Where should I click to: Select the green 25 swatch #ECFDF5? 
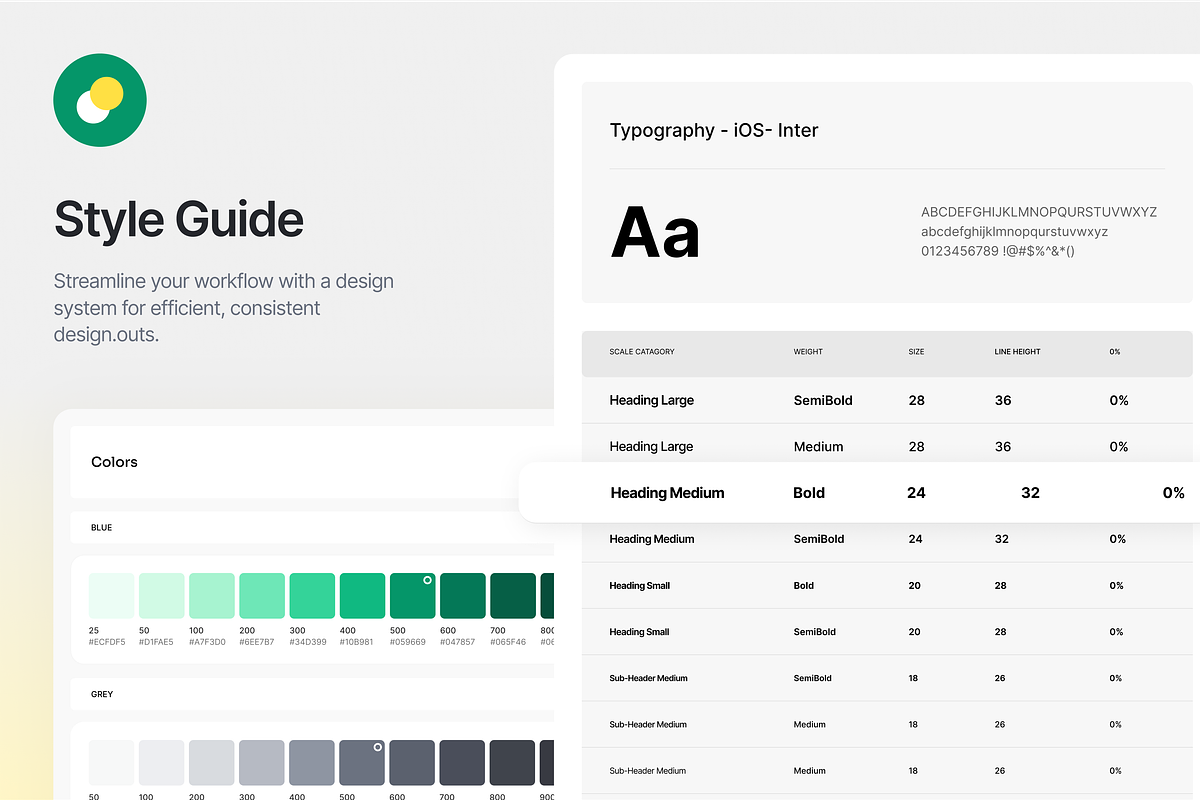(111, 596)
